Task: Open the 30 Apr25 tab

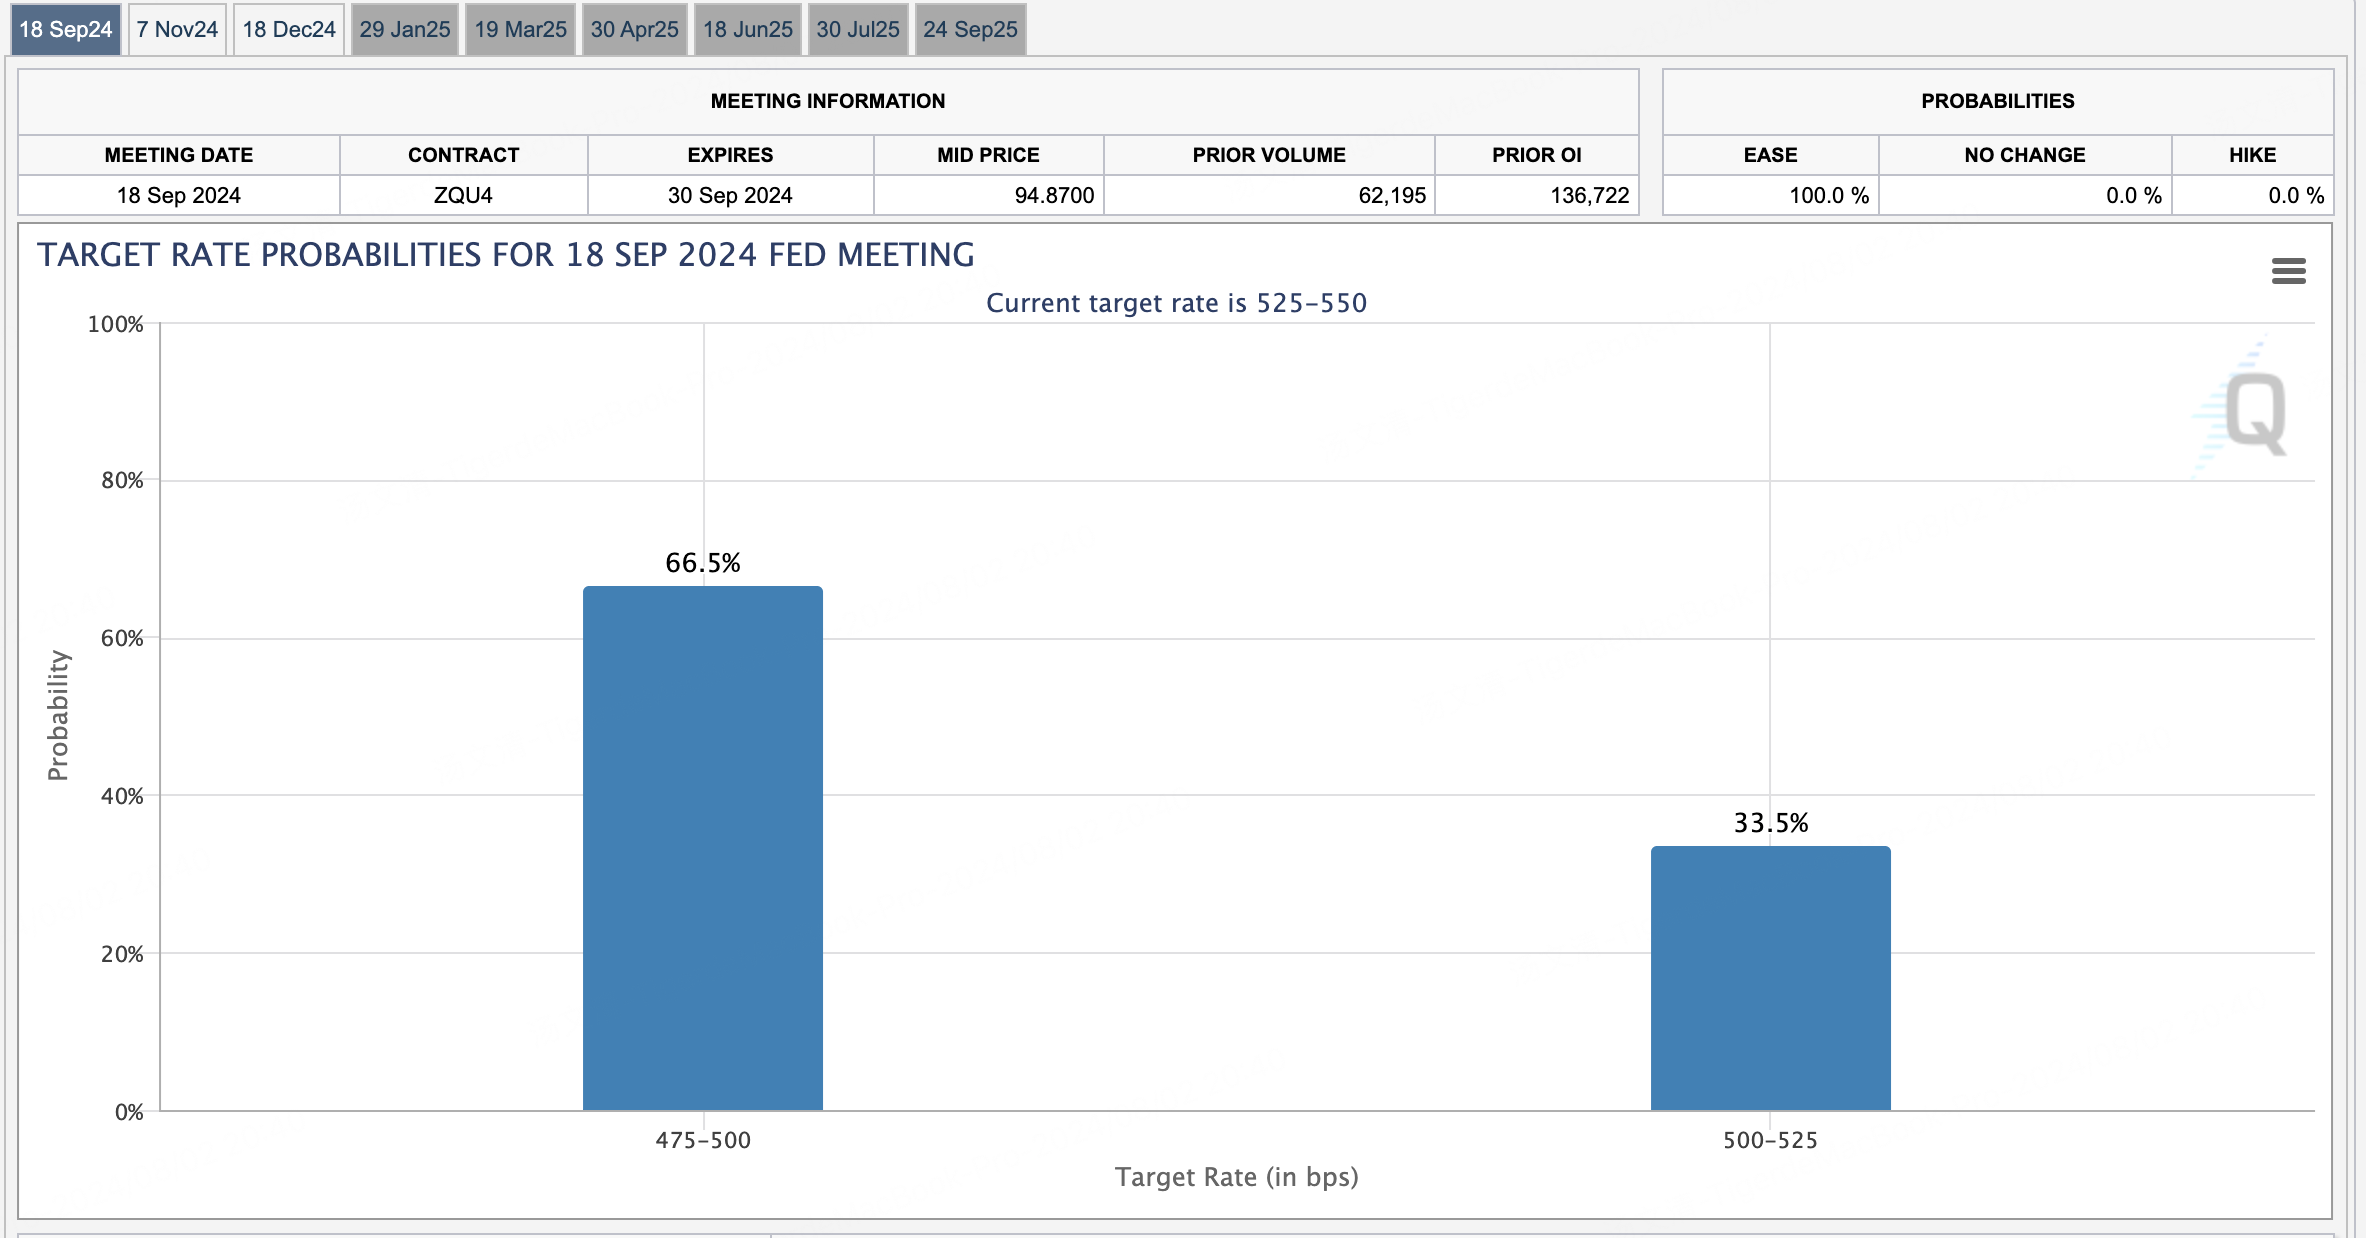Action: pyautogui.click(x=634, y=29)
